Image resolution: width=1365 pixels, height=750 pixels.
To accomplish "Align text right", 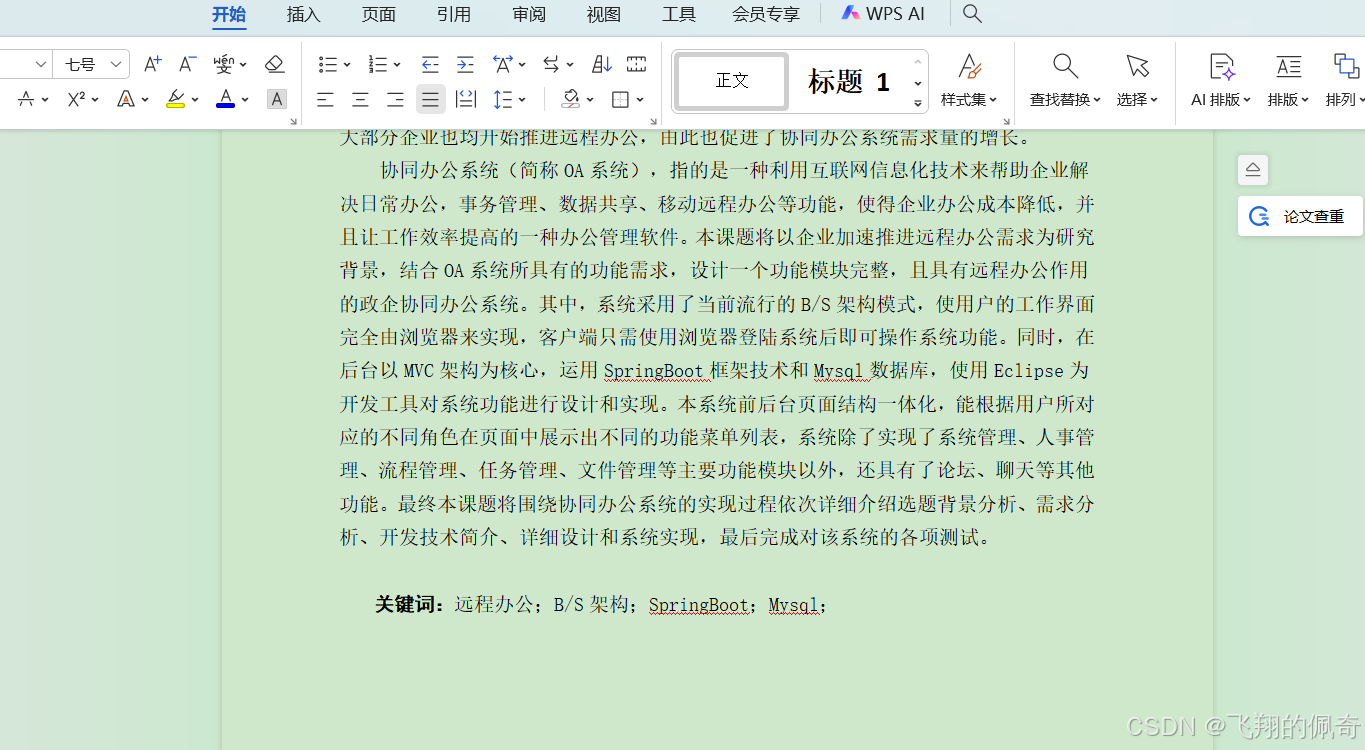I will (x=395, y=99).
